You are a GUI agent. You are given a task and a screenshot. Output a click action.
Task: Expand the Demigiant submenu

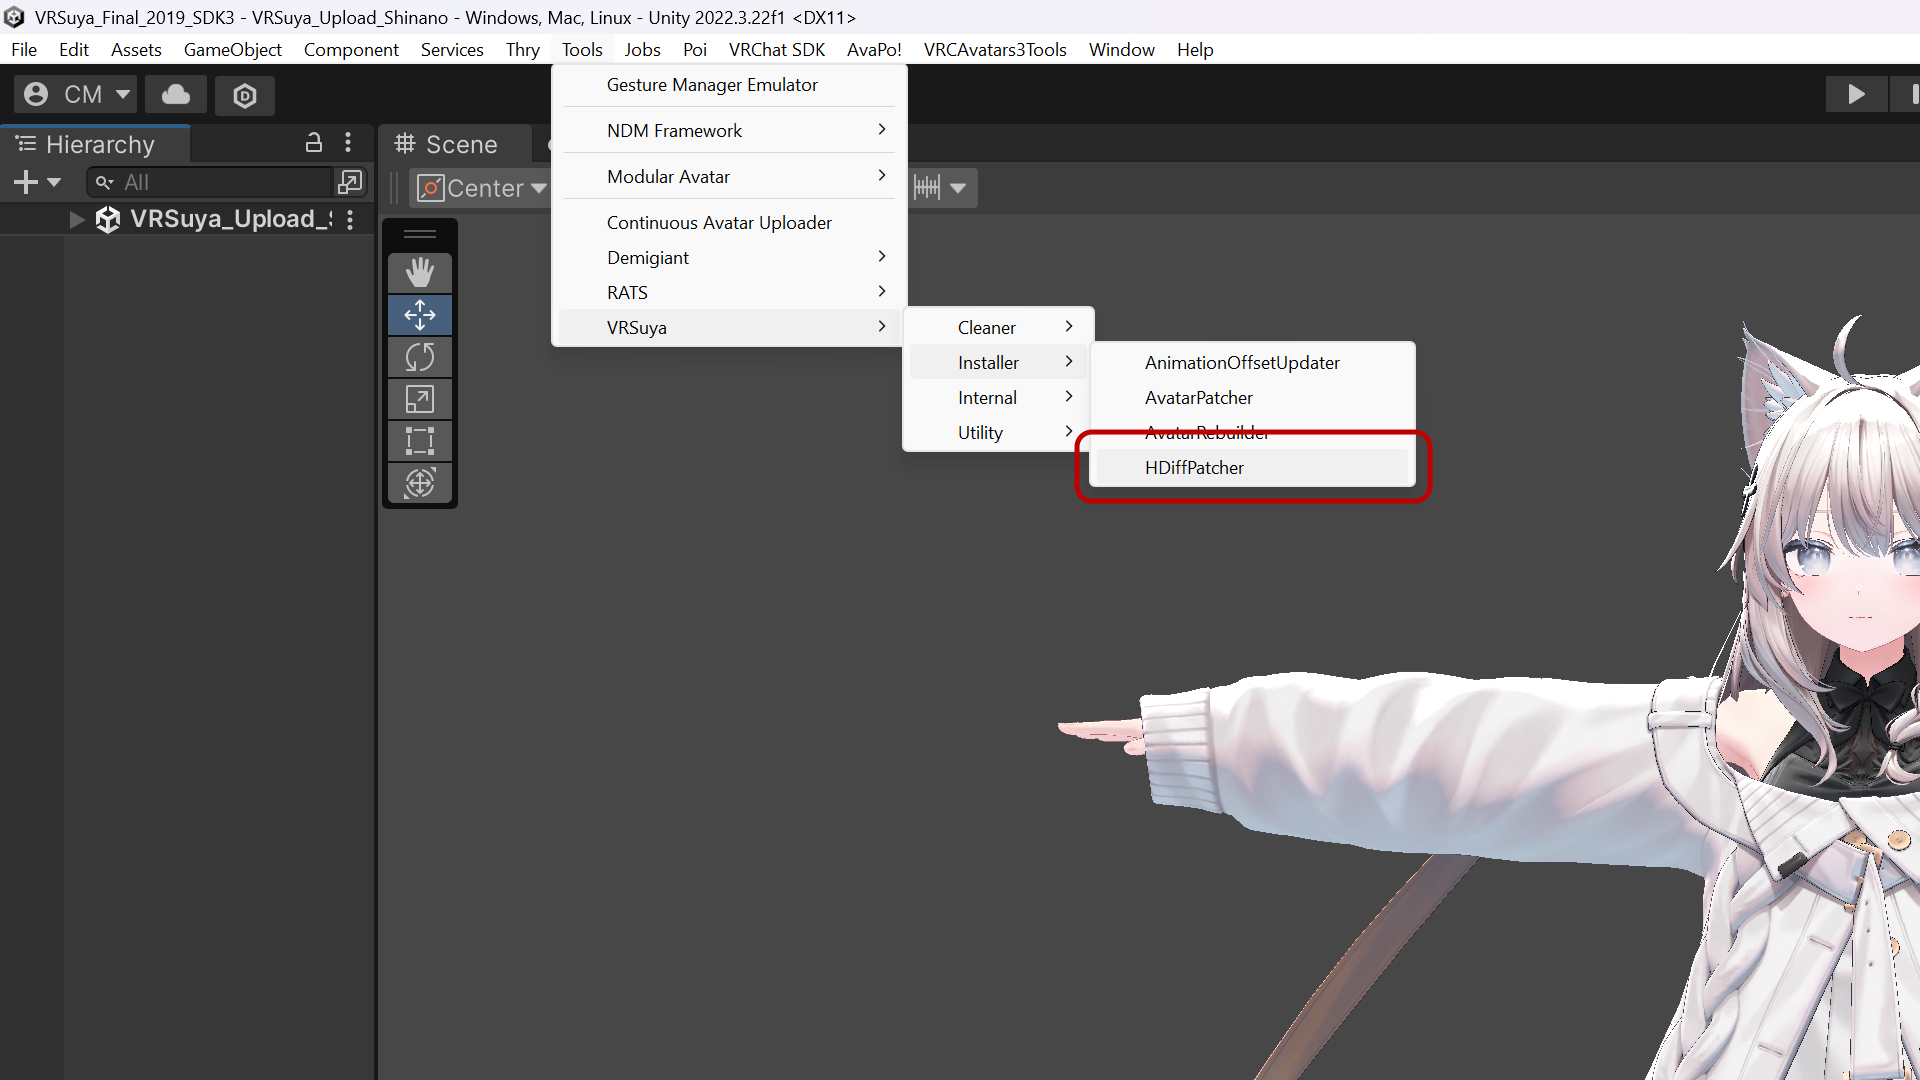729,258
